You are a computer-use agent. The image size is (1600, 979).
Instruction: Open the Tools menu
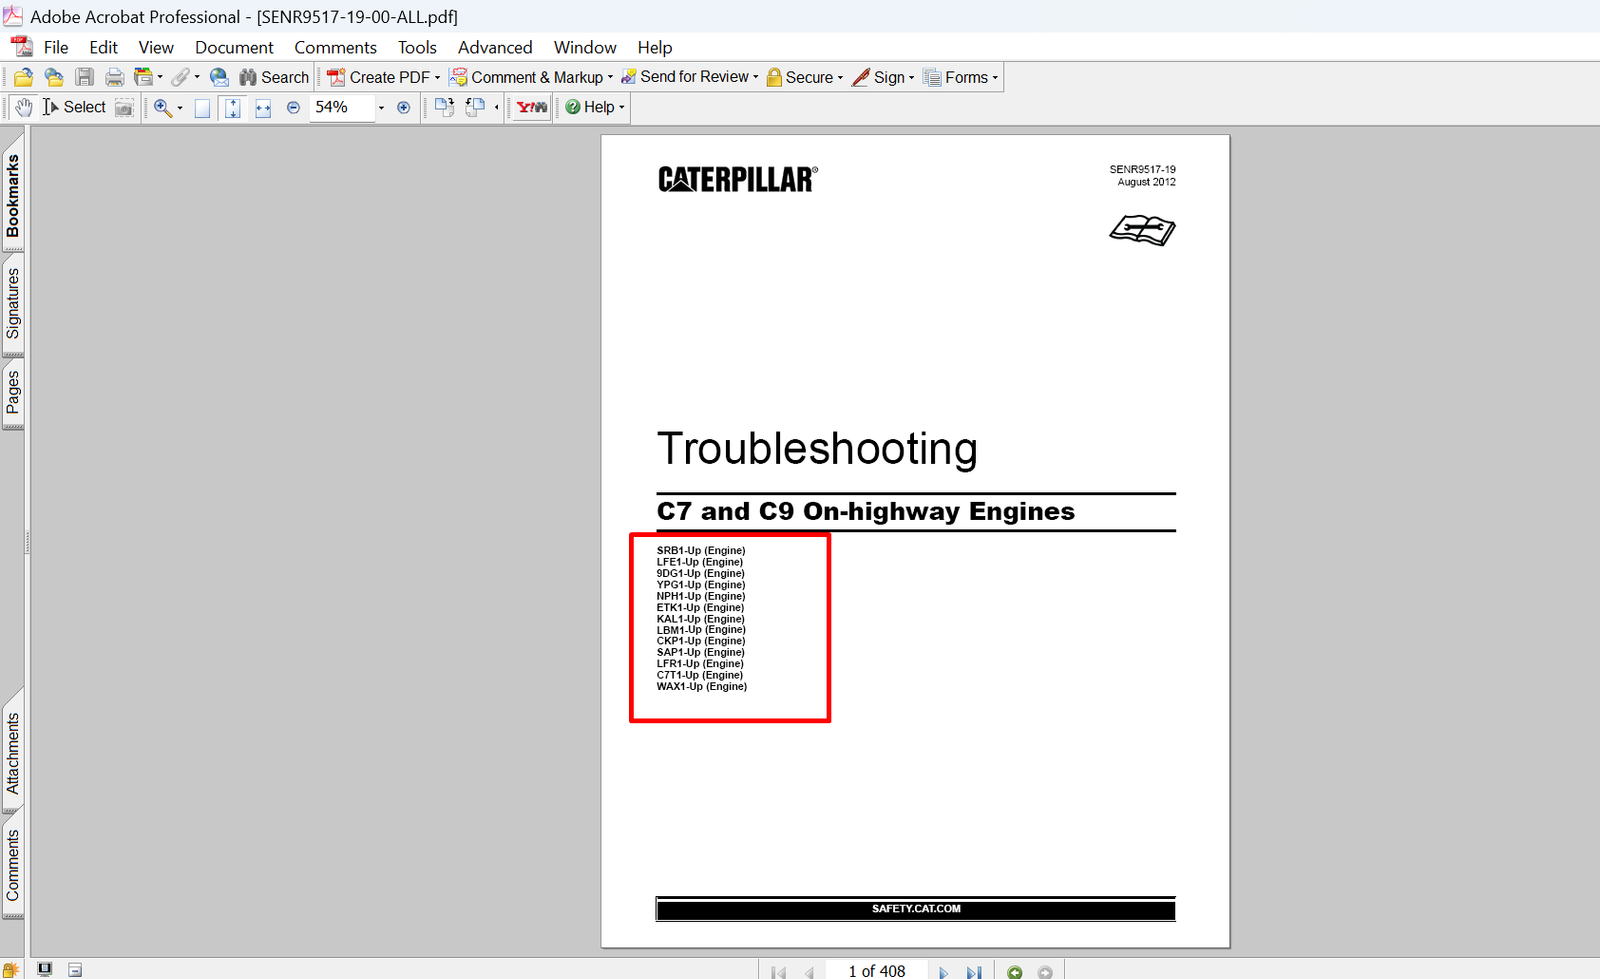point(417,47)
